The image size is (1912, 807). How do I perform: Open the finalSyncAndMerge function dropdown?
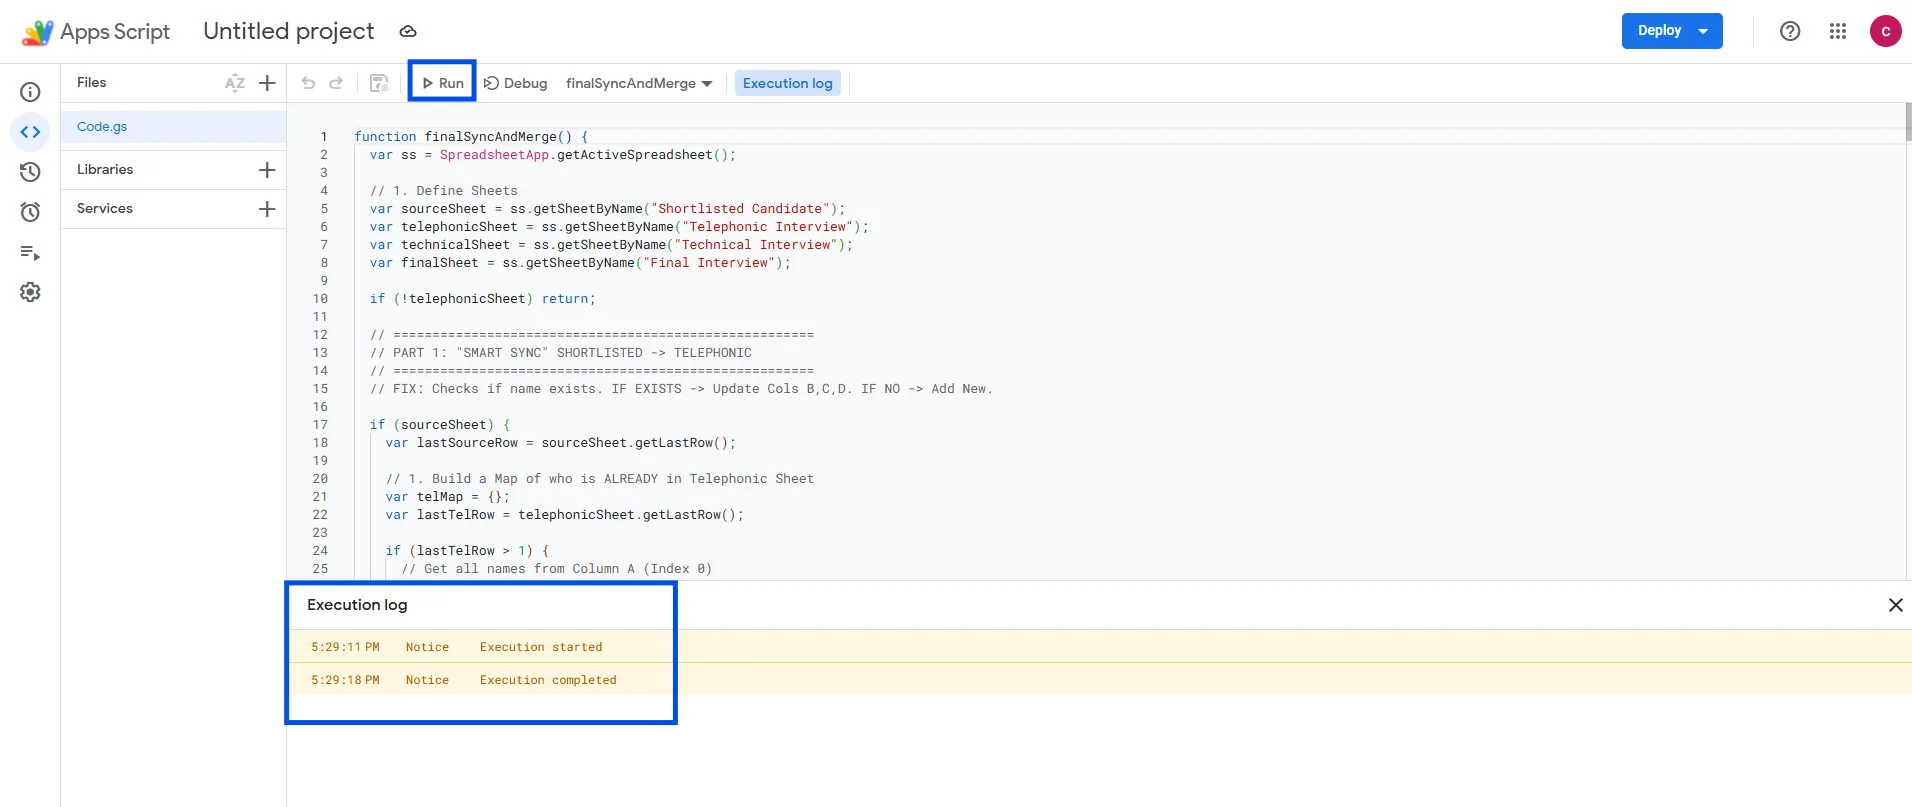(639, 83)
